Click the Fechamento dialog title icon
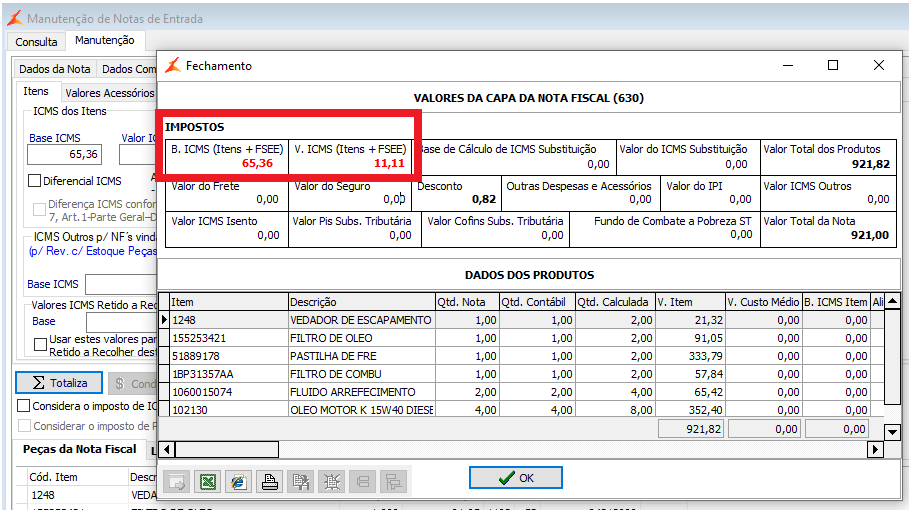 pos(172,65)
